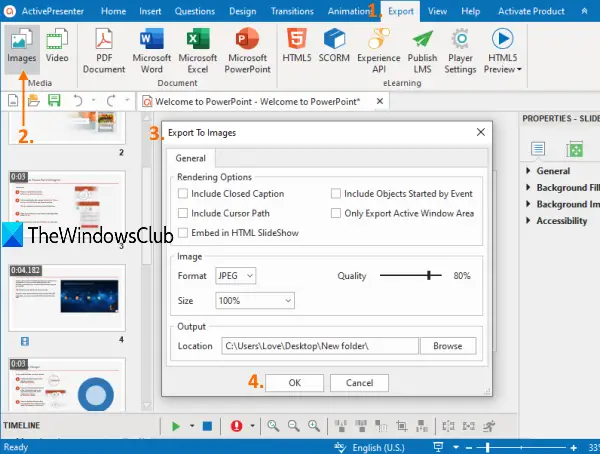Image resolution: width=600 pixels, height=454 pixels.
Task: Open size and position properties icon
Action: [575, 149]
